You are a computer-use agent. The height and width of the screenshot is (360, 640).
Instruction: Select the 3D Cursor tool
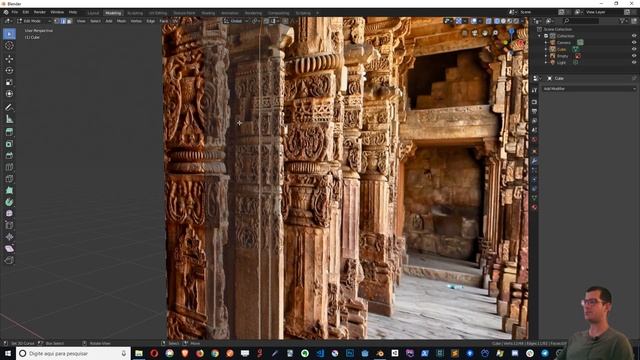9,46
